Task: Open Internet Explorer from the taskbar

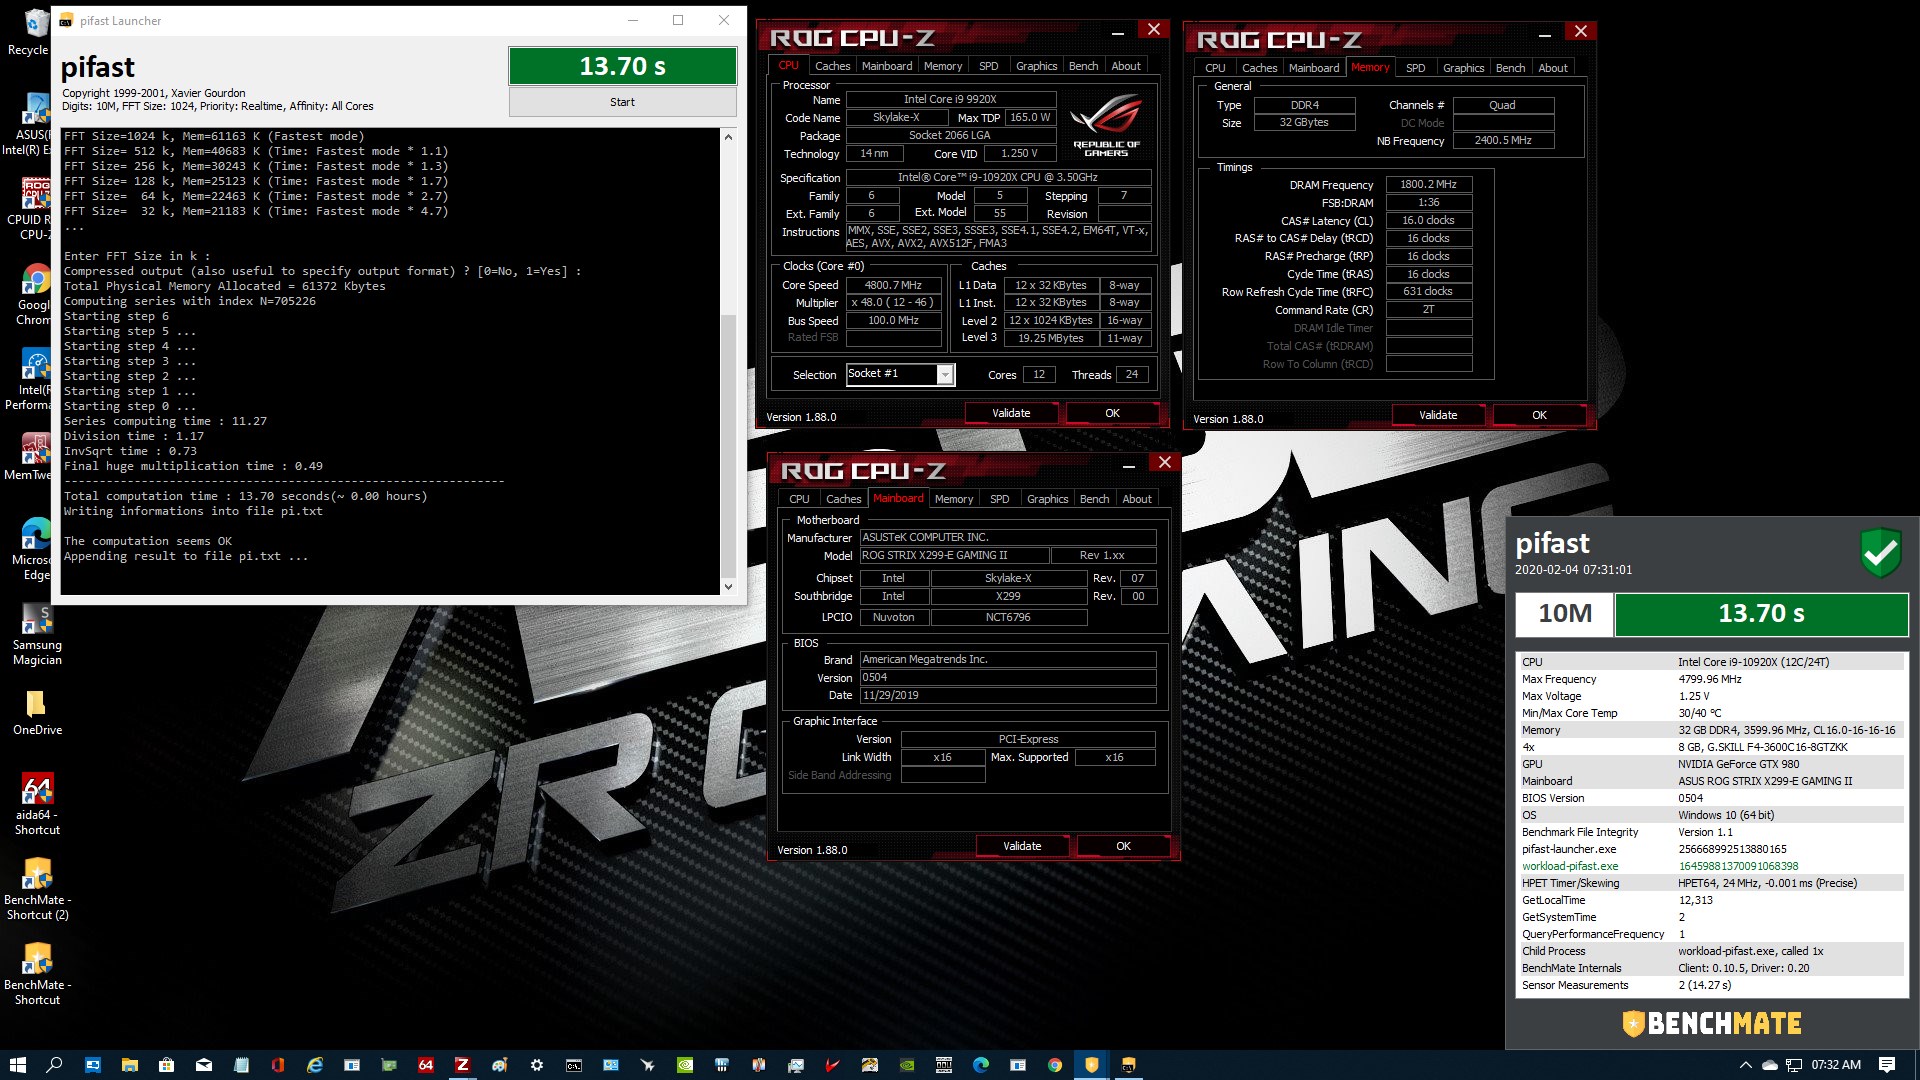Action: coord(314,1065)
